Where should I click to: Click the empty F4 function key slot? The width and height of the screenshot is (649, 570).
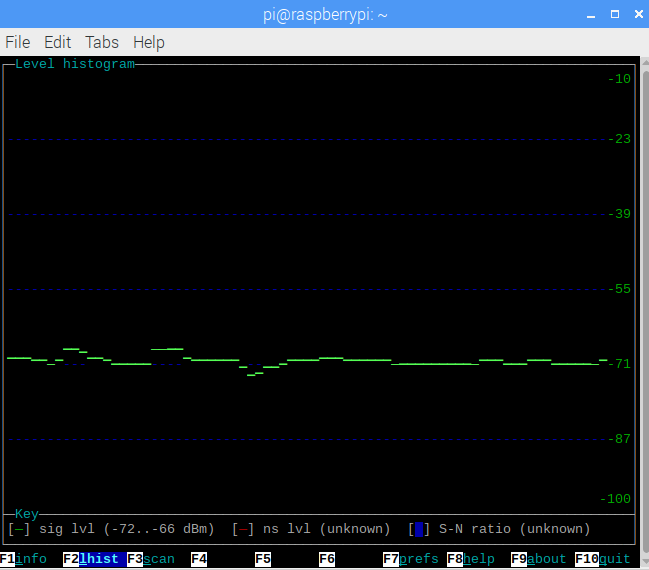[x=199, y=559]
